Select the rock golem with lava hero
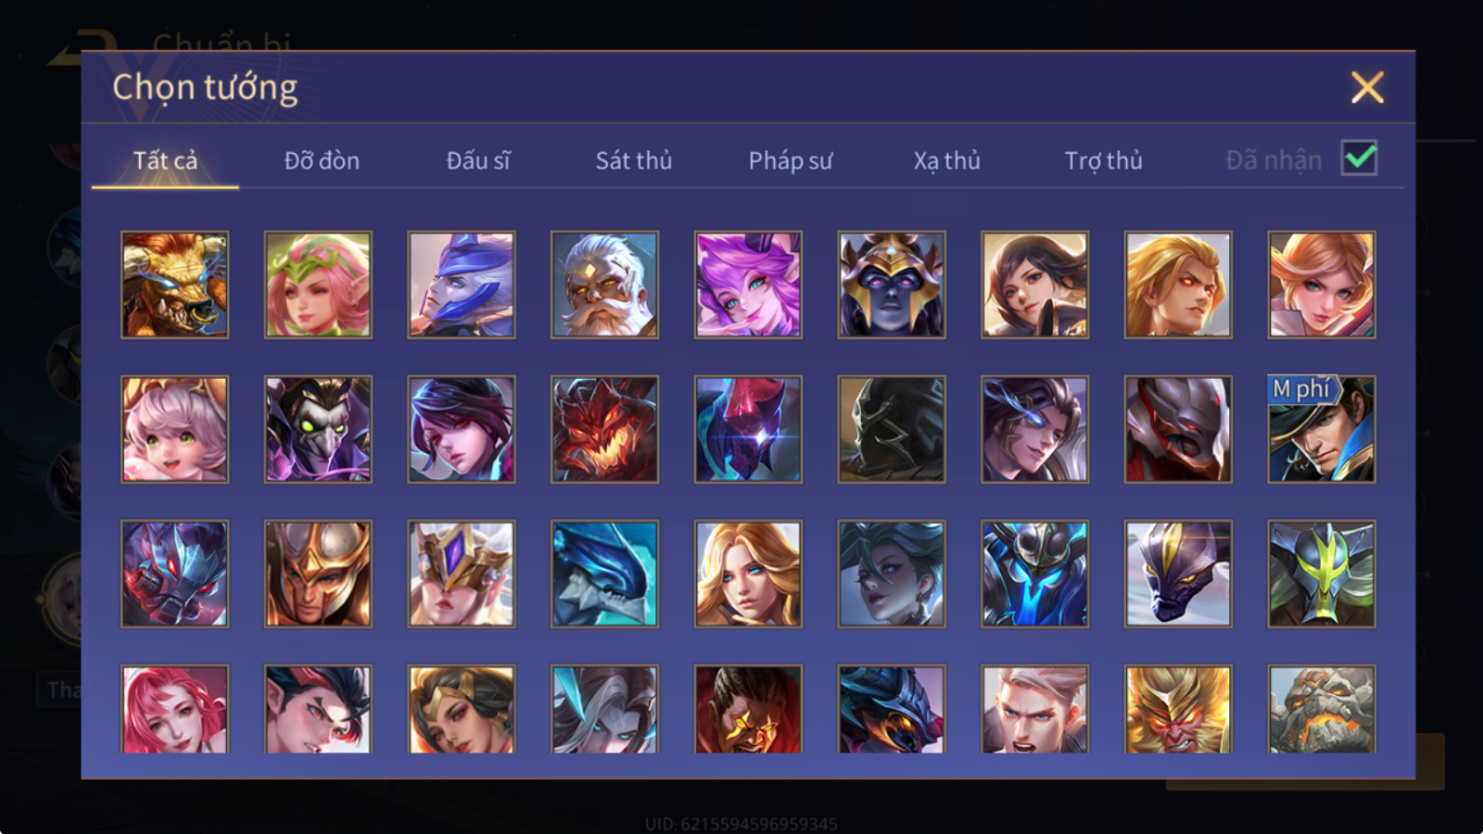The width and height of the screenshot is (1483, 834). tap(1322, 709)
